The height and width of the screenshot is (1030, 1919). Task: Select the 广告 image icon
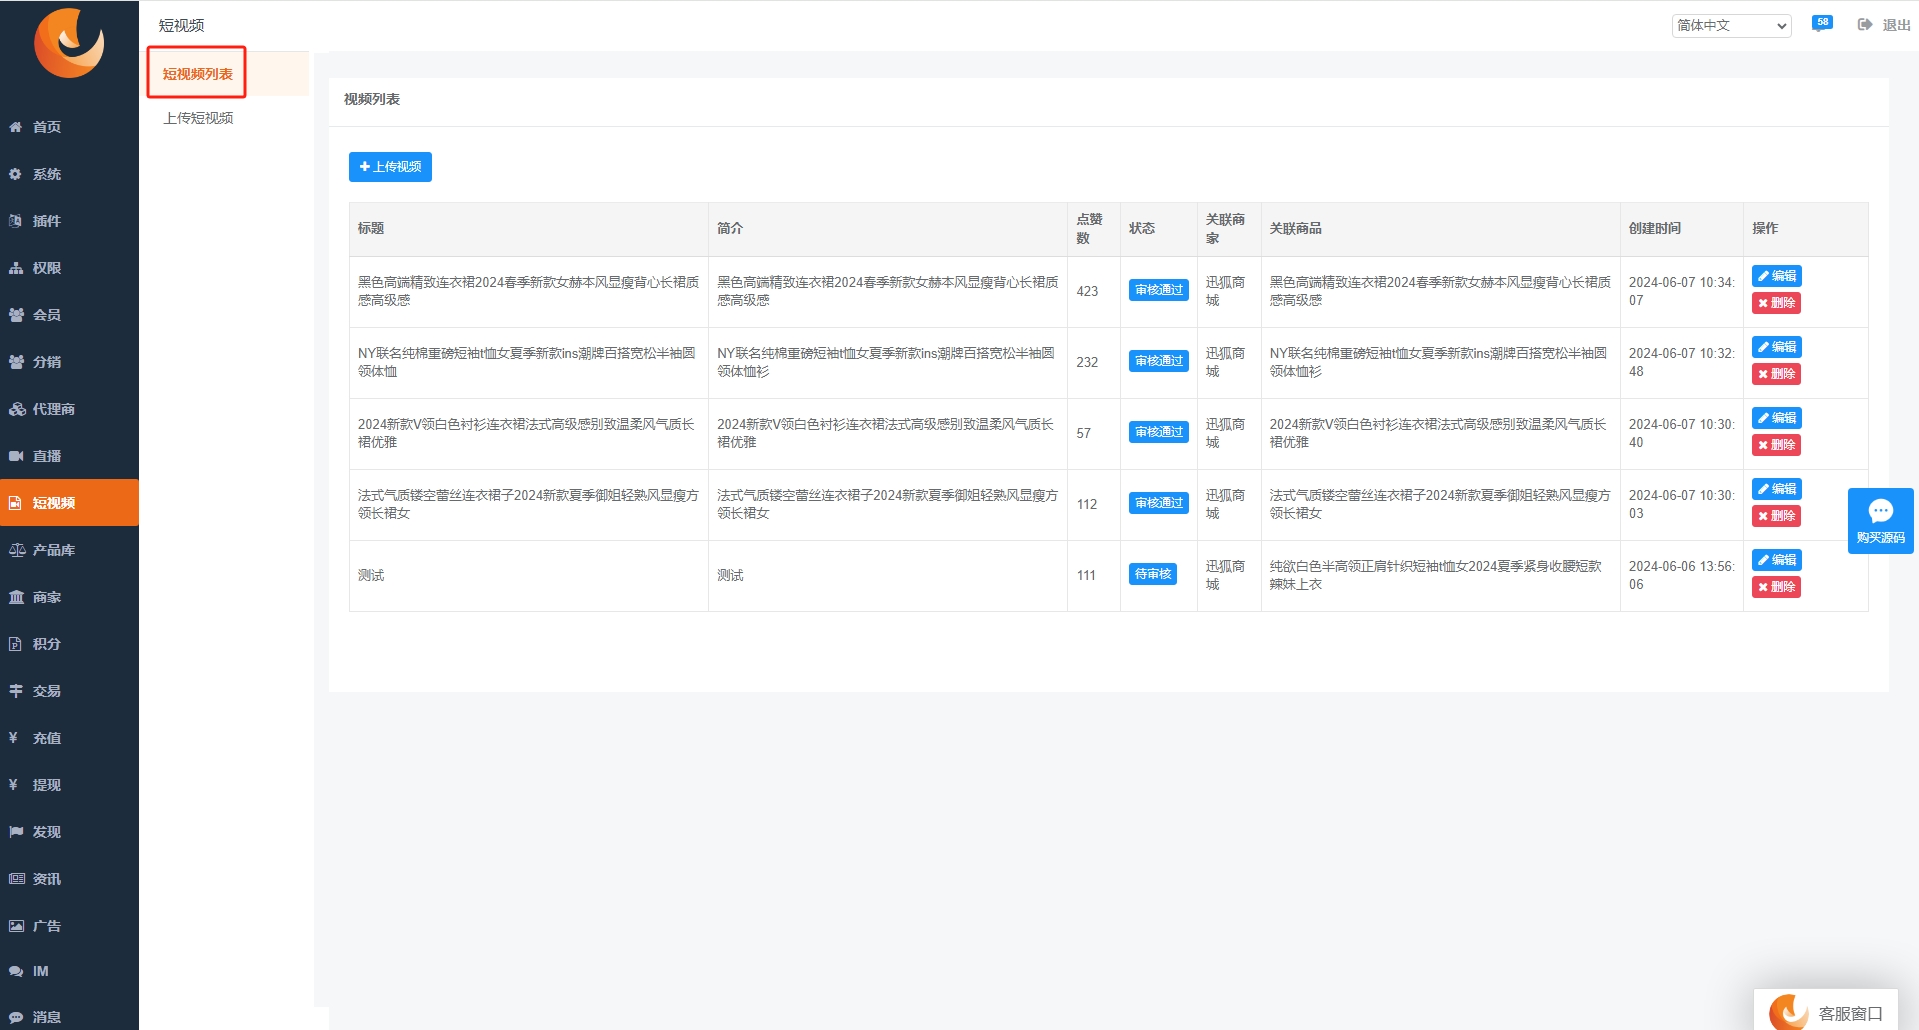[16, 926]
